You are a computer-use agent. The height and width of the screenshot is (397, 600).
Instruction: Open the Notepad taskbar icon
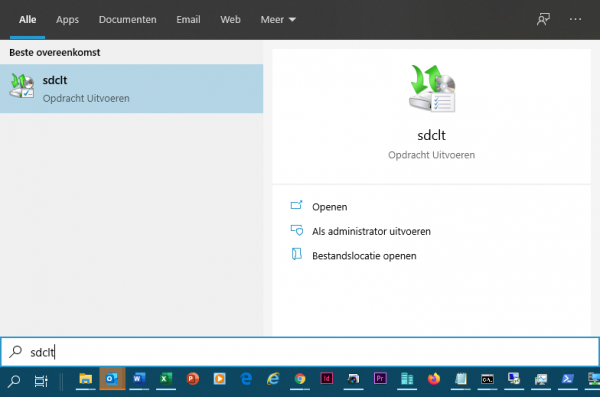tap(460, 379)
